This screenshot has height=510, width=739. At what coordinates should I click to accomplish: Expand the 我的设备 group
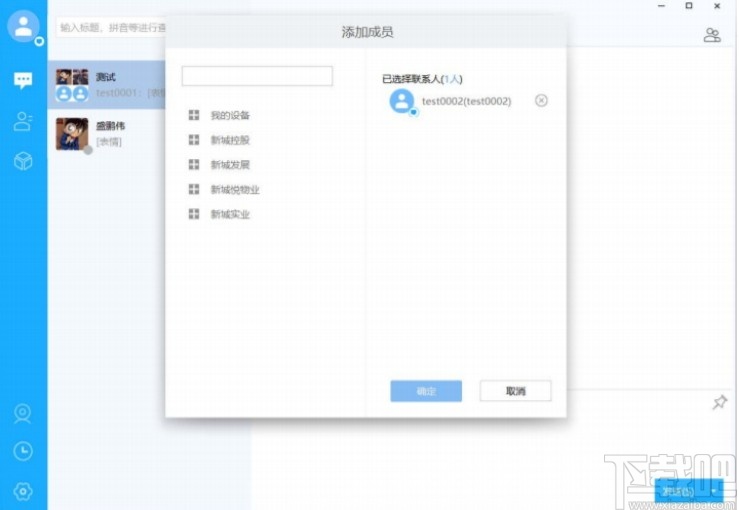pos(194,115)
